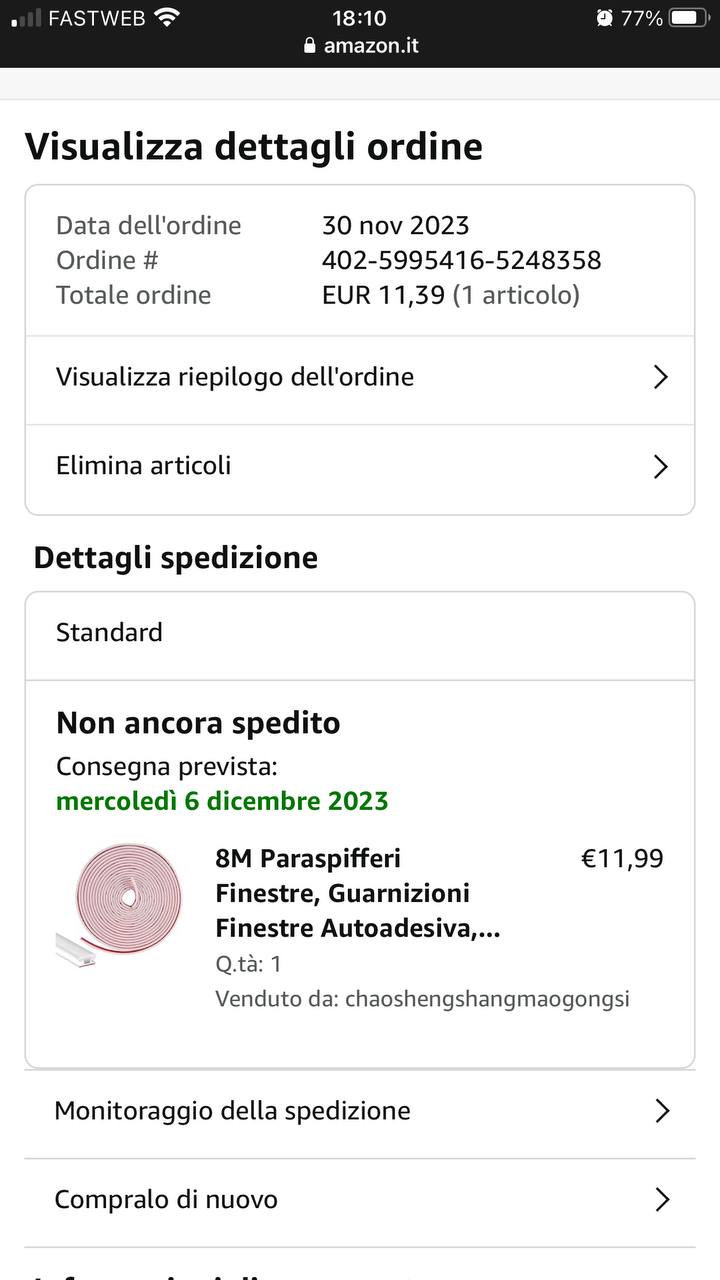Open Elimina articoli option

[144, 465]
